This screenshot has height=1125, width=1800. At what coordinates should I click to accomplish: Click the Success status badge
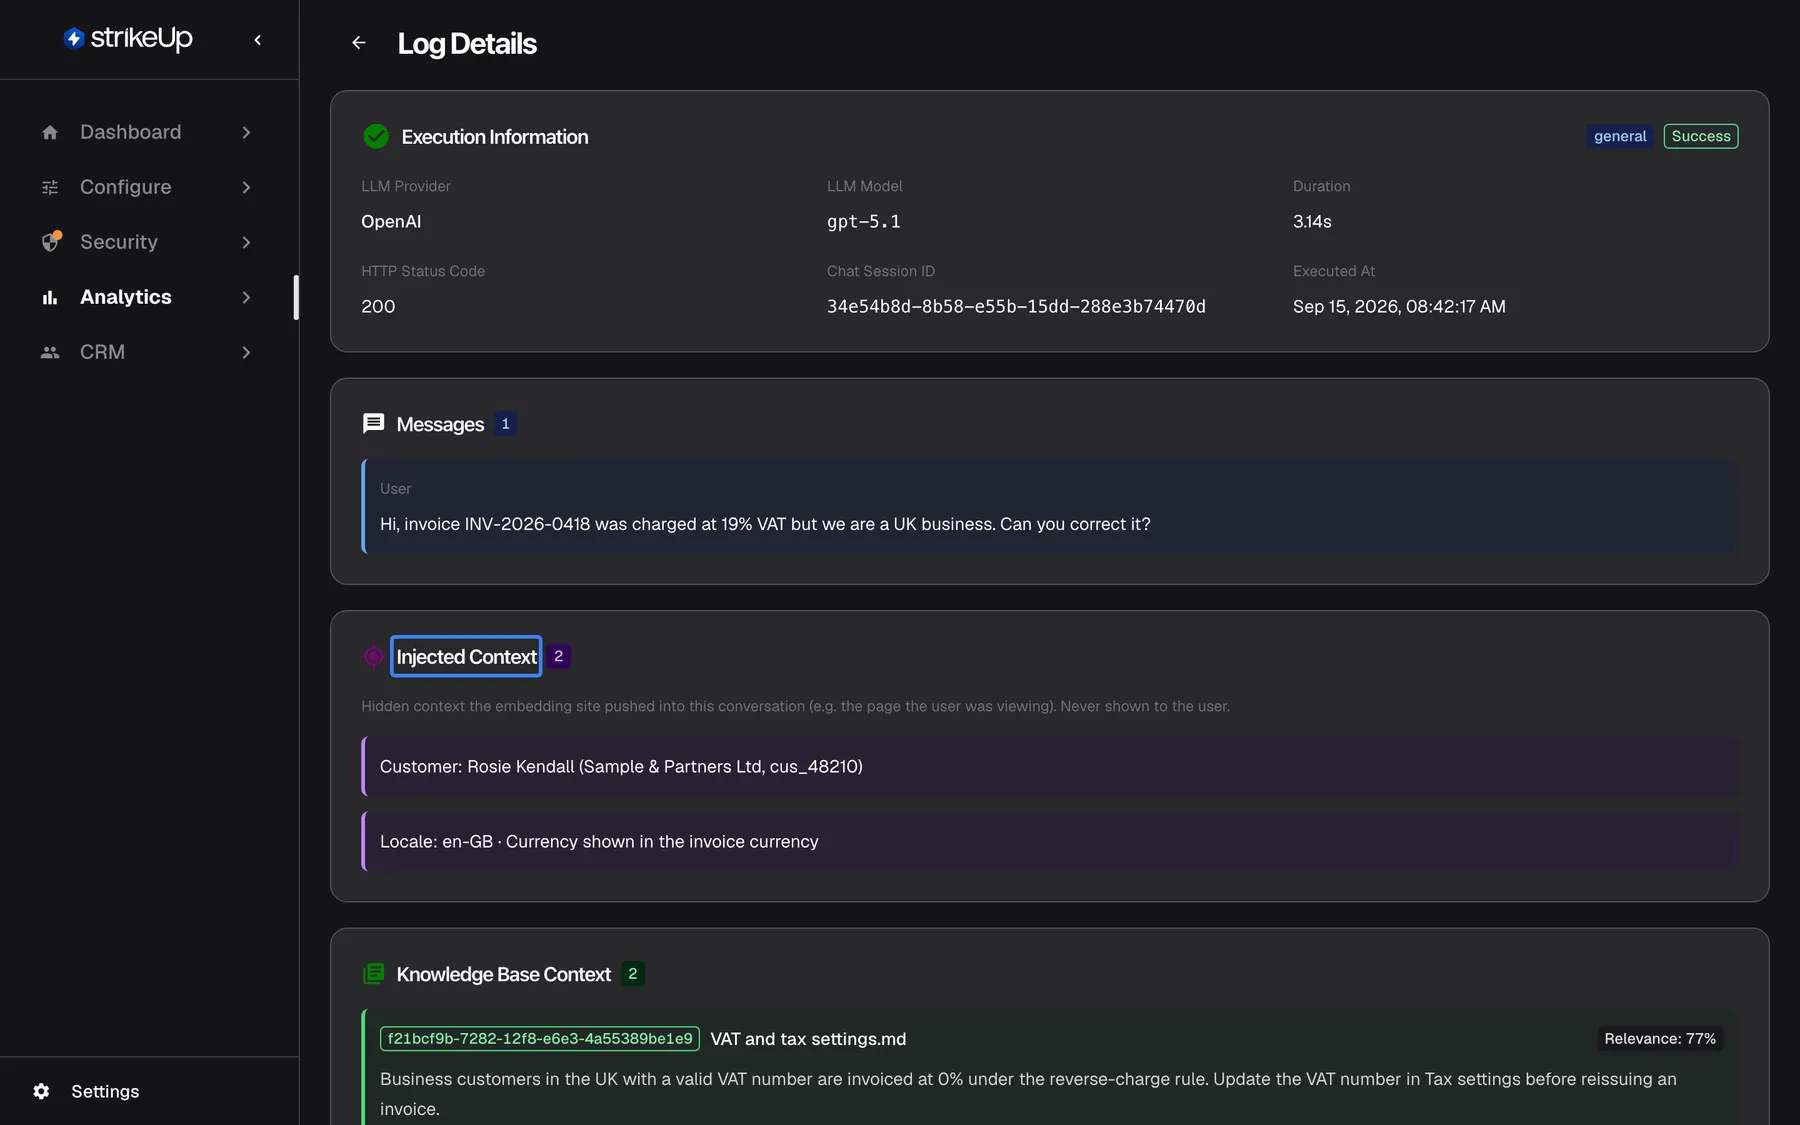point(1701,136)
